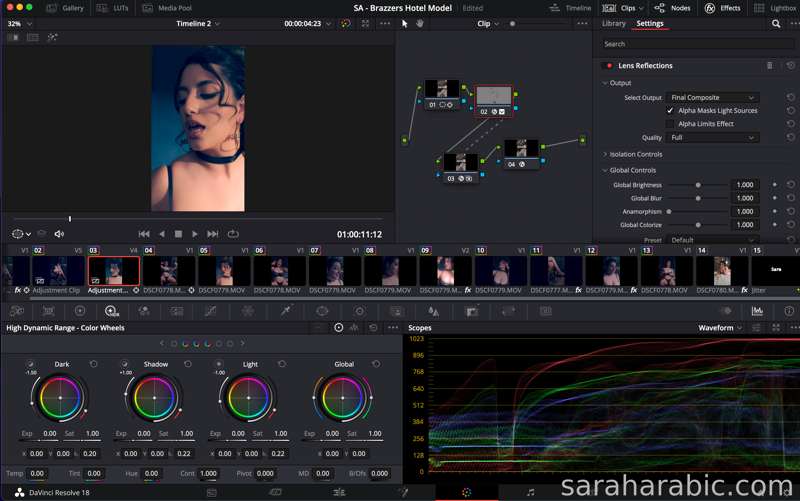Open the Quality Full dropdown
Screen dimensions: 800x501
pos(712,138)
